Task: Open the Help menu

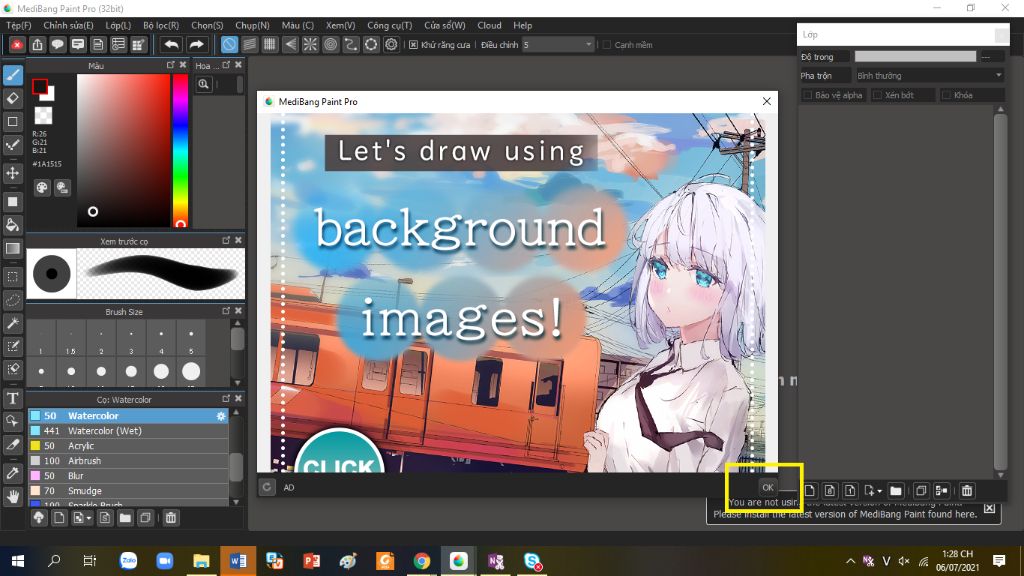Action: click(x=522, y=25)
